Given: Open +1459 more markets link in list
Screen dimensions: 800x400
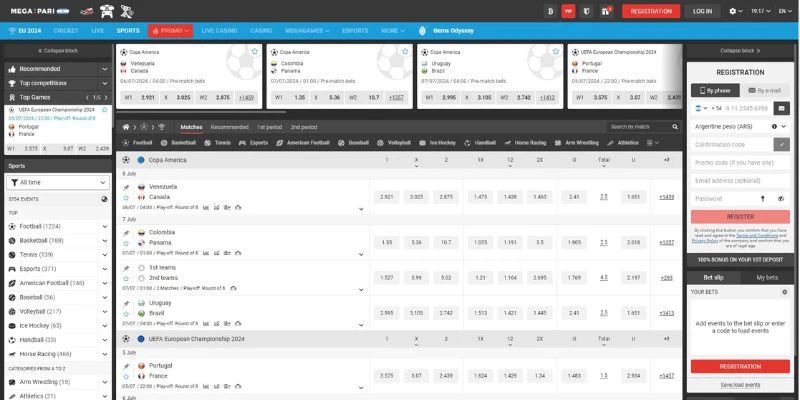Looking at the screenshot, I should click(x=666, y=197).
